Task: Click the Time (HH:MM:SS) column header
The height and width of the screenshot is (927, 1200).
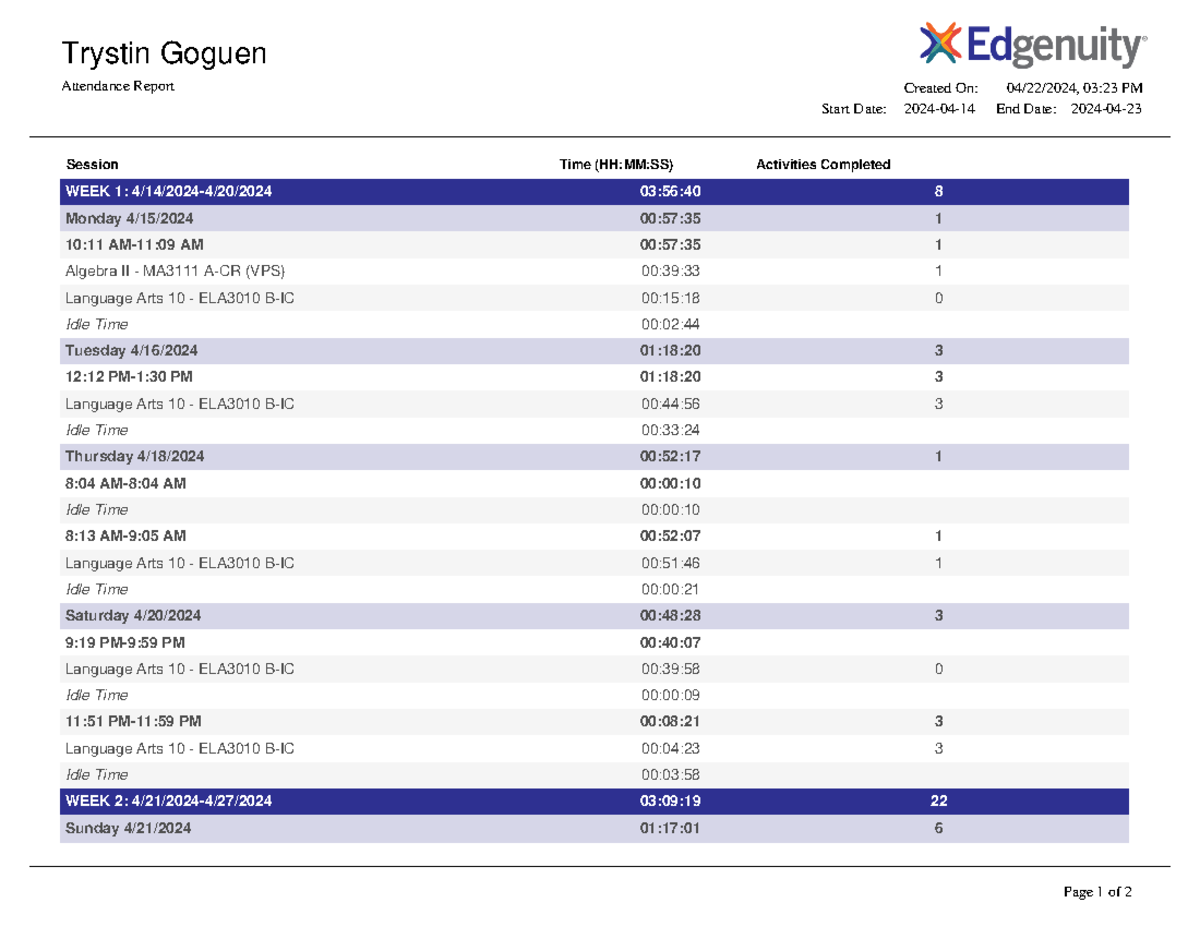Action: click(x=618, y=164)
